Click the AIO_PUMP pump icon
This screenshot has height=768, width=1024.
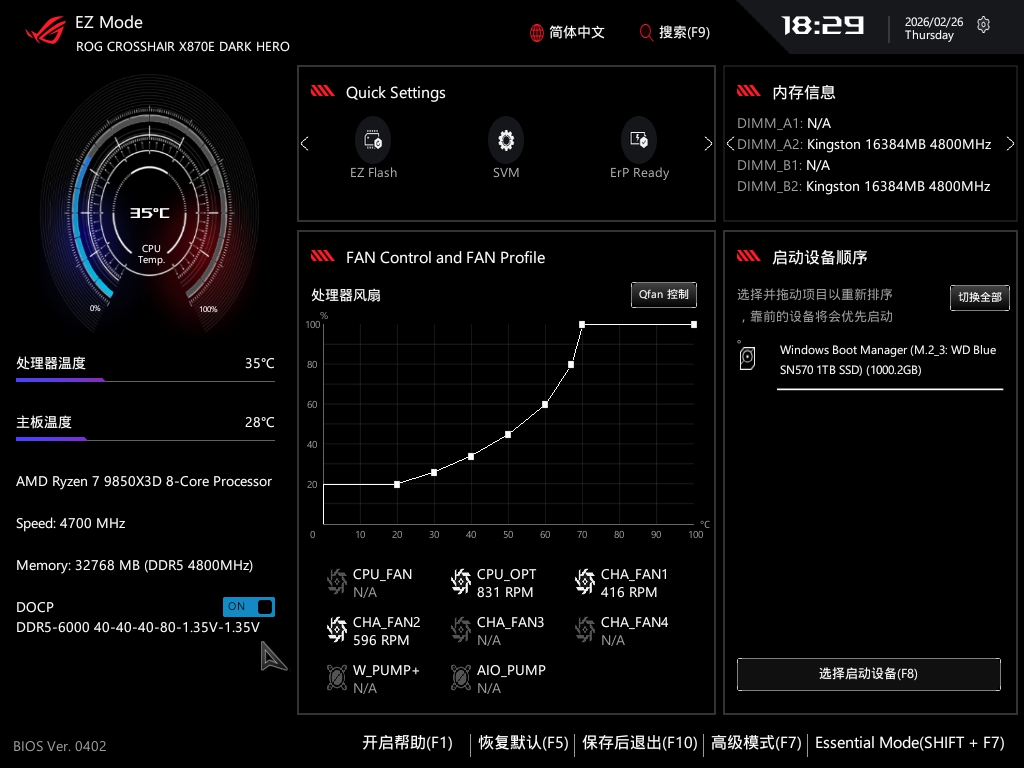[460, 678]
